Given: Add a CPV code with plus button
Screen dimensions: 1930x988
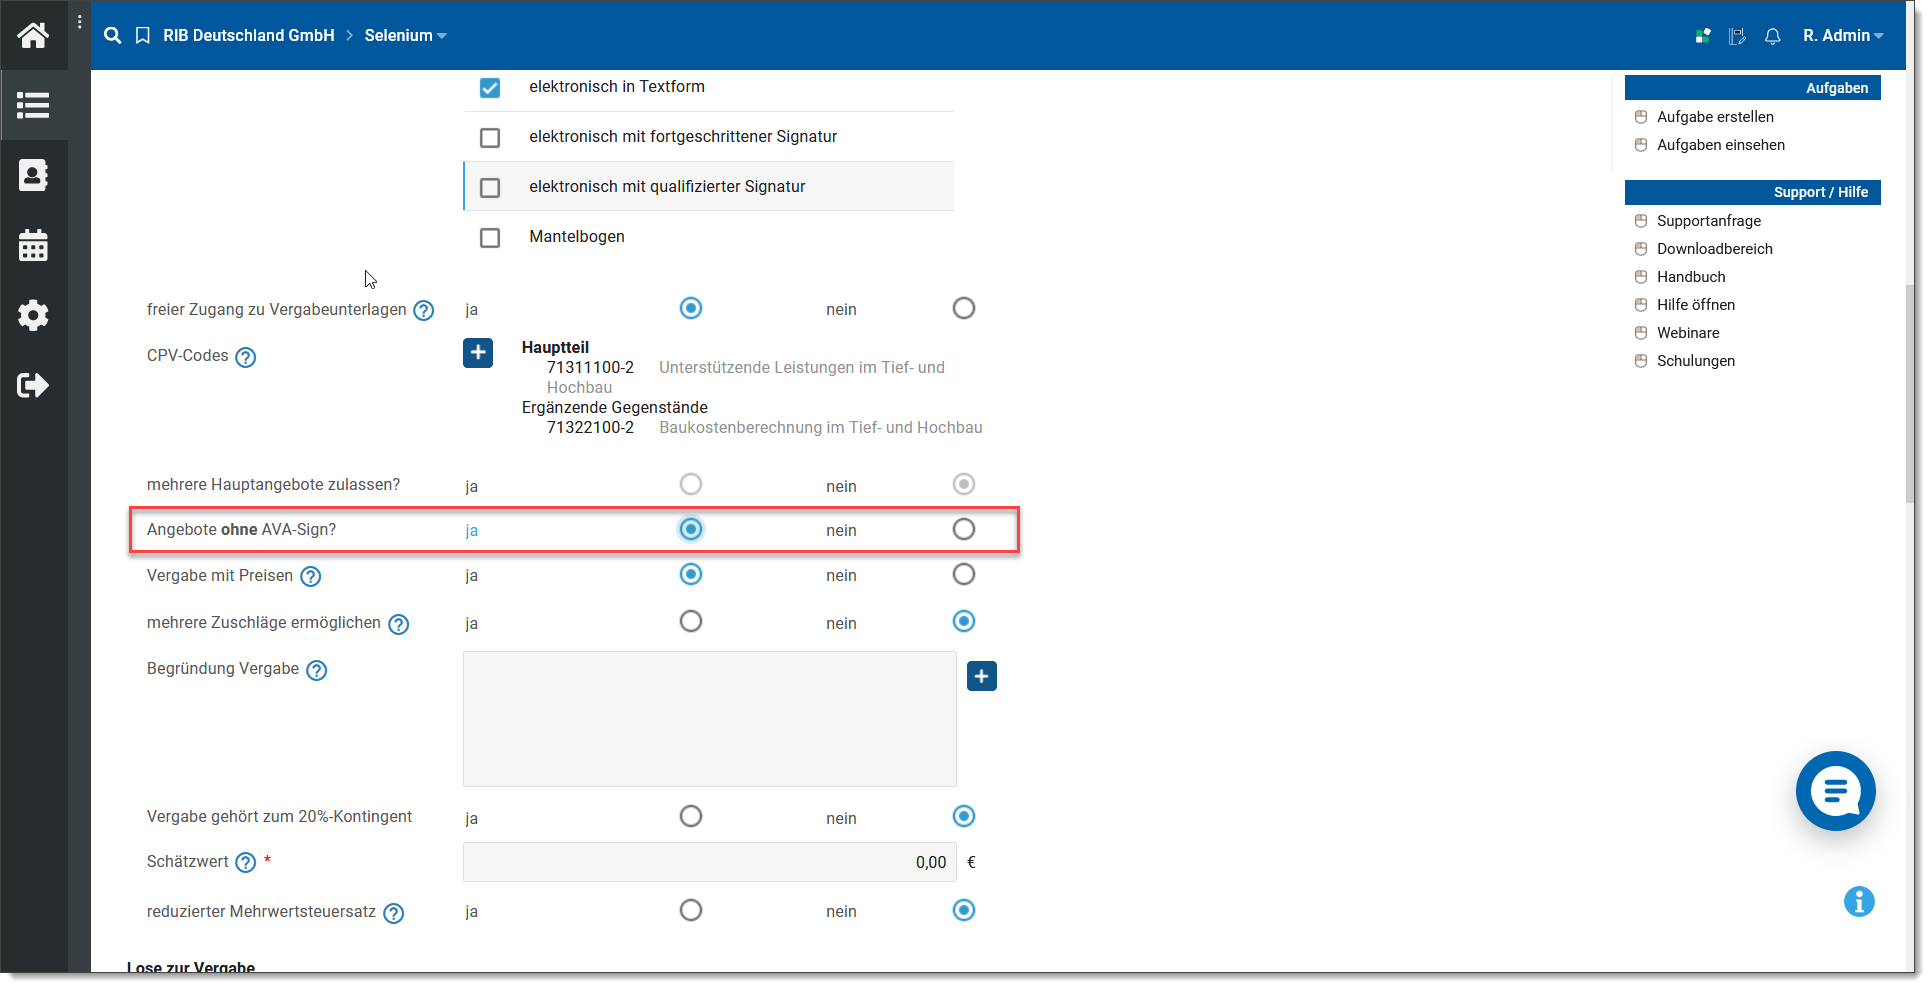Looking at the screenshot, I should click(x=478, y=353).
